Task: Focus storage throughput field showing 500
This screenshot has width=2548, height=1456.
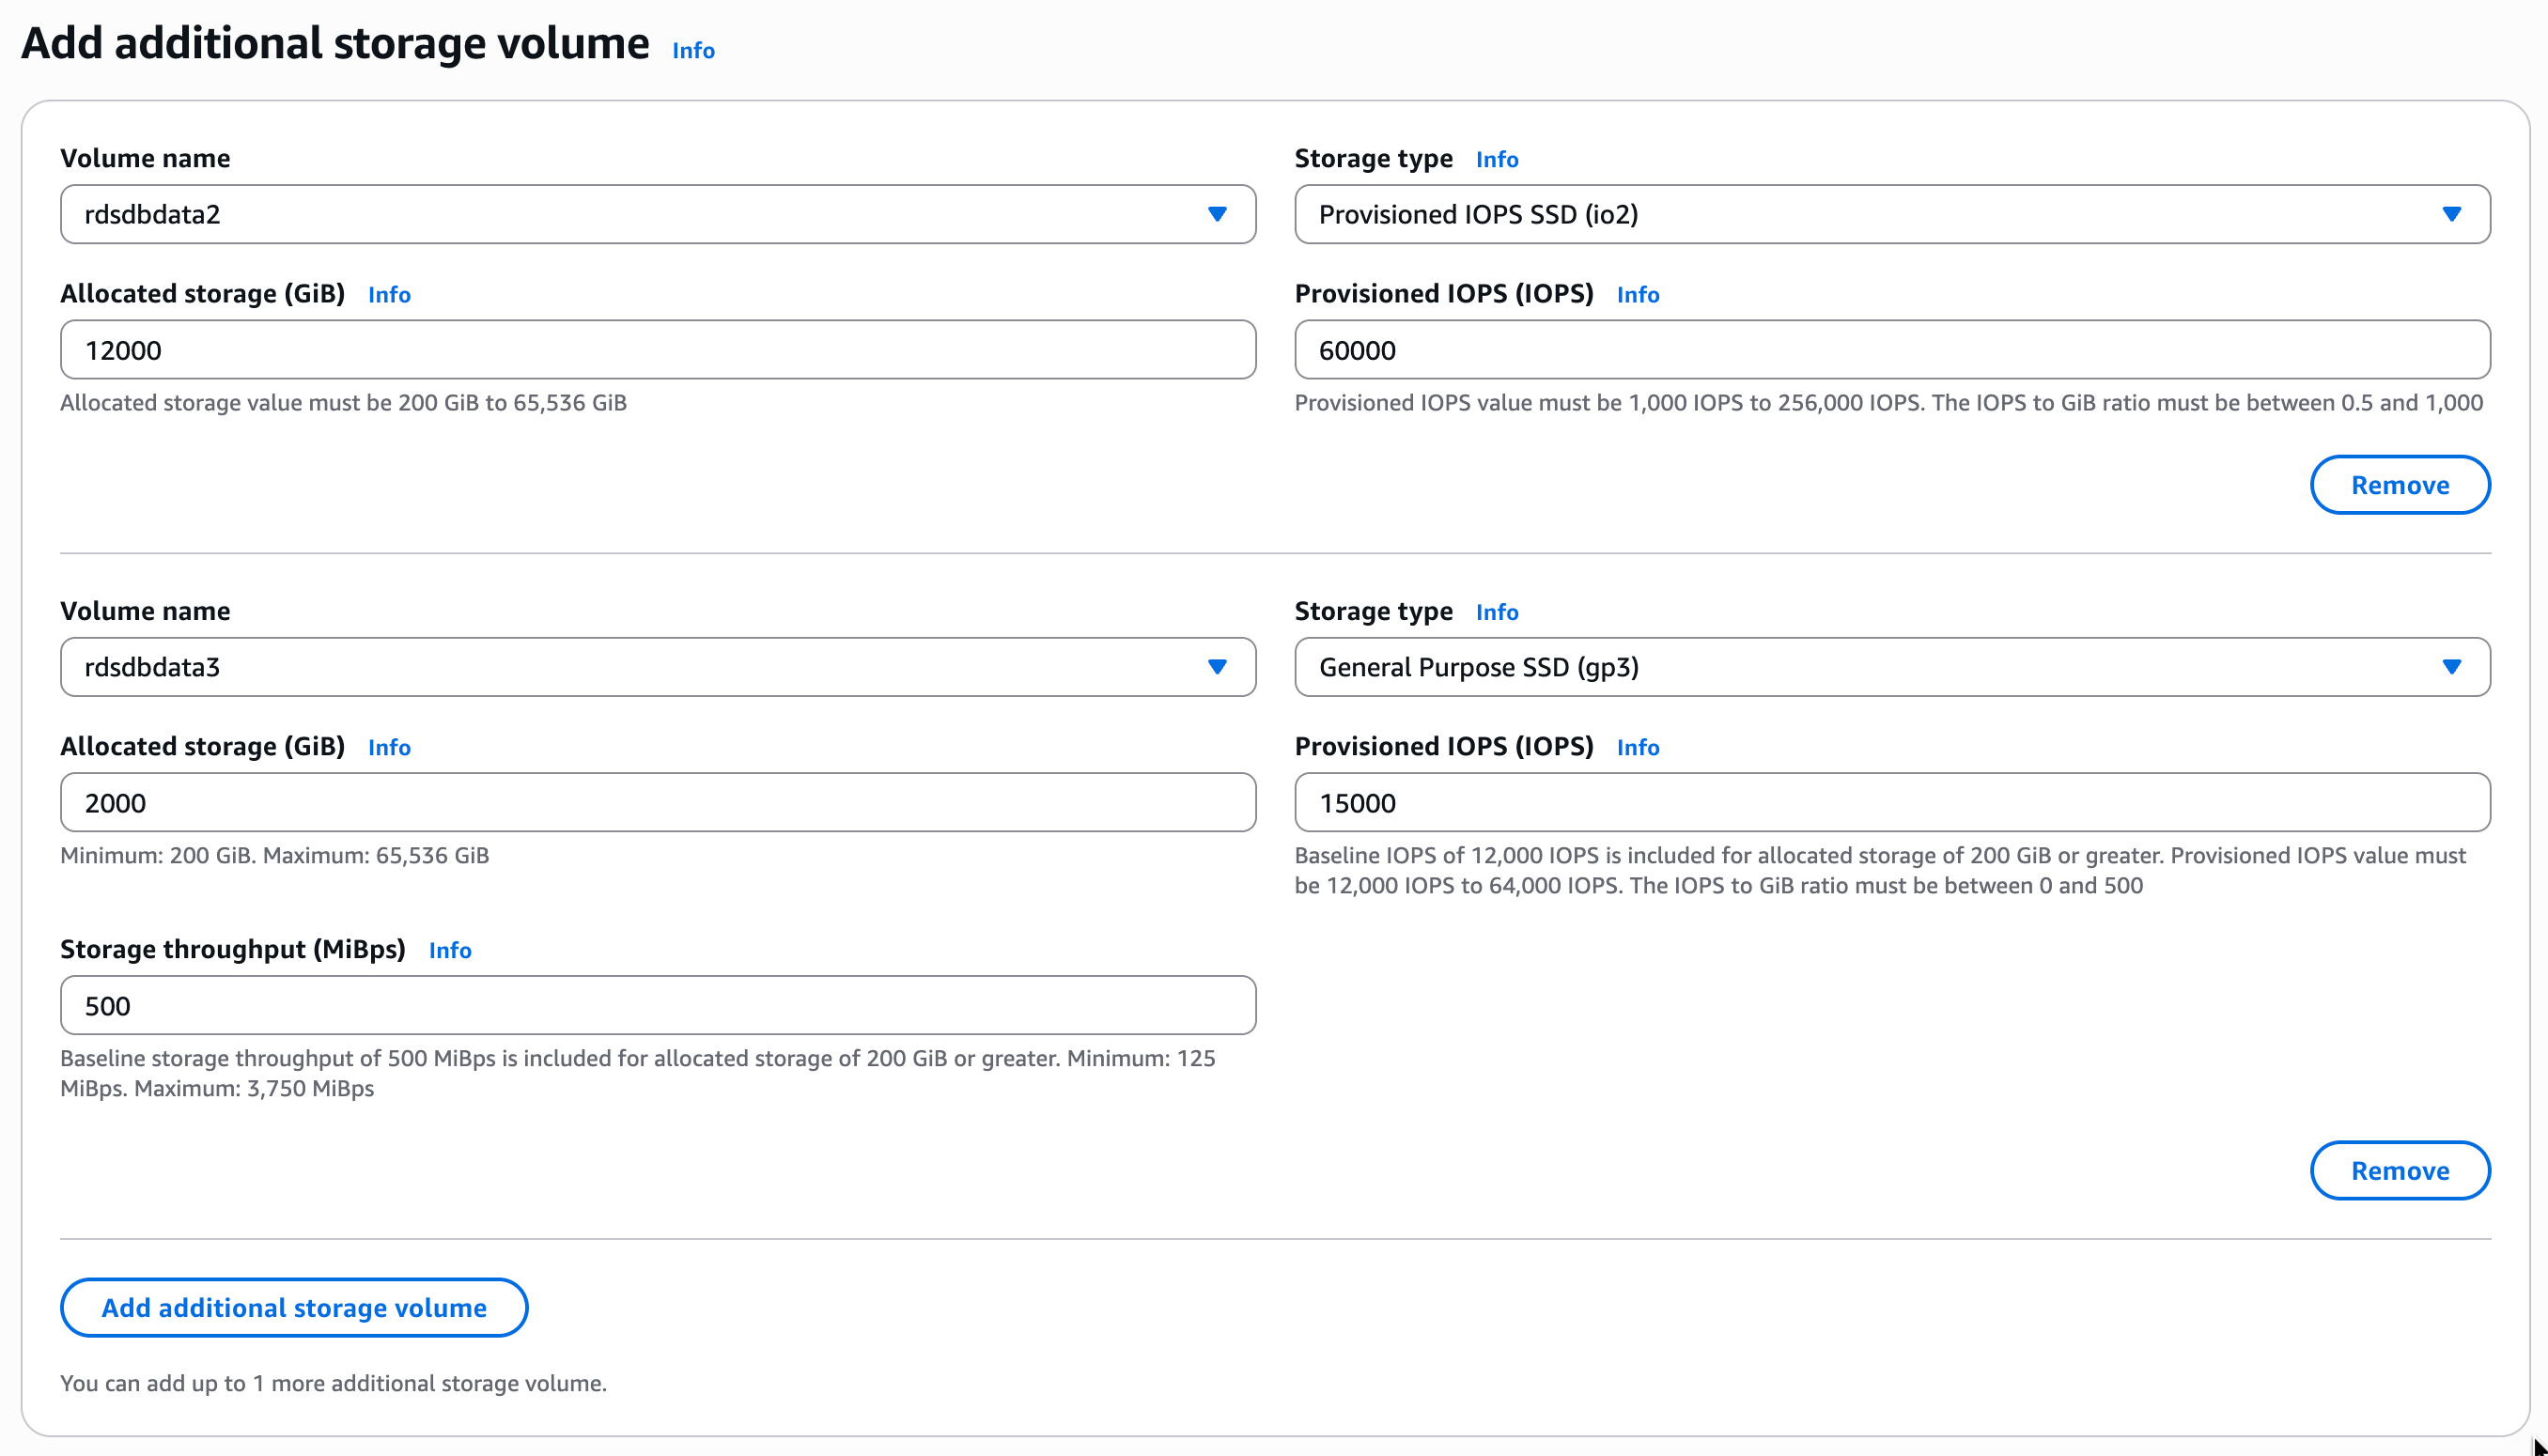Action: coord(657,1006)
